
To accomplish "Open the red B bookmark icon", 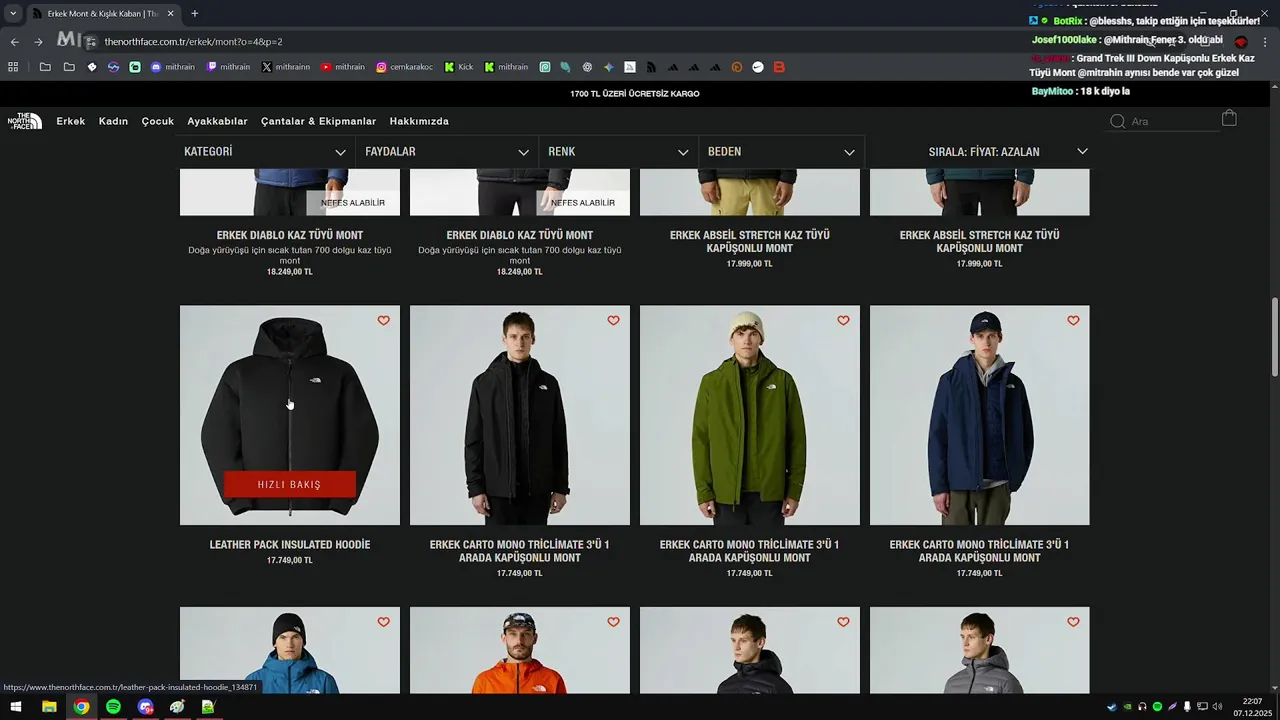I will 779,67.
